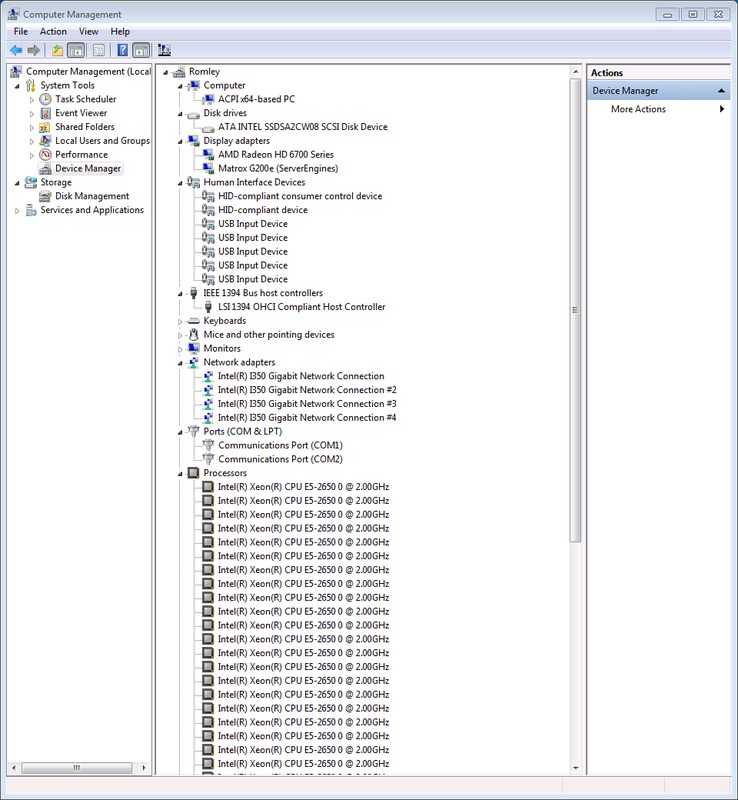The image size is (738, 800).
Task: Click More Actions in the Actions pane
Action: point(638,109)
